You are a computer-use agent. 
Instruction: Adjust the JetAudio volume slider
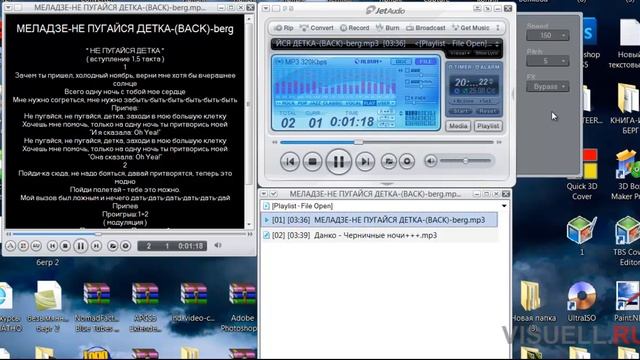[465, 161]
